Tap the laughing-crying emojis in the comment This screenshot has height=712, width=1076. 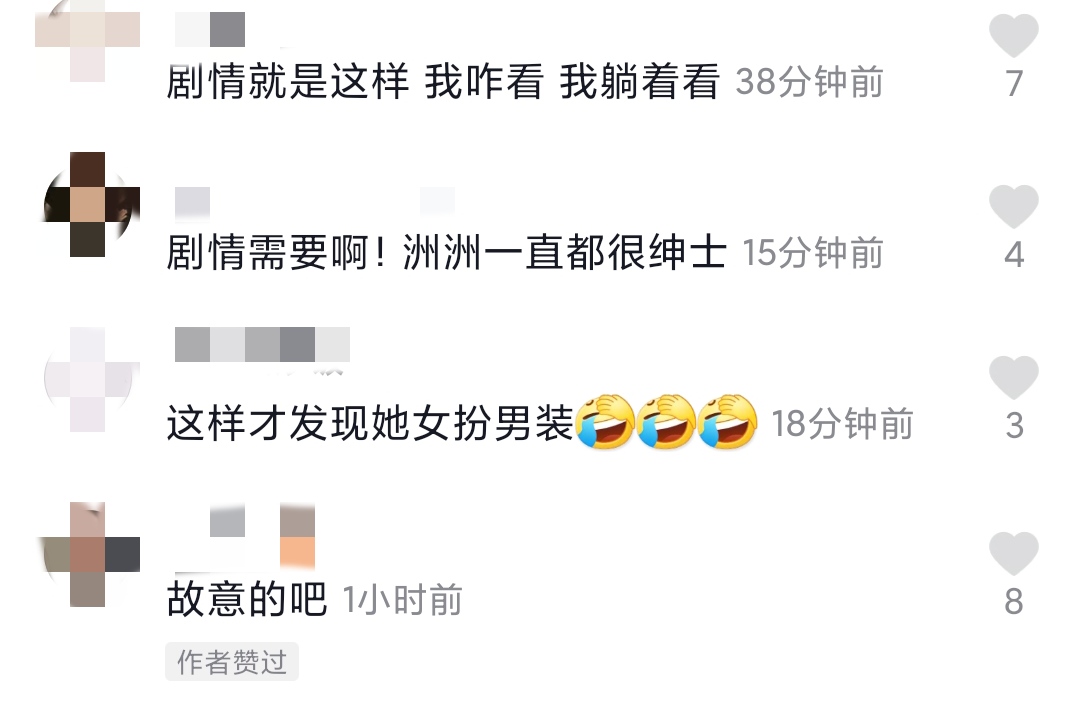[x=666, y=422]
